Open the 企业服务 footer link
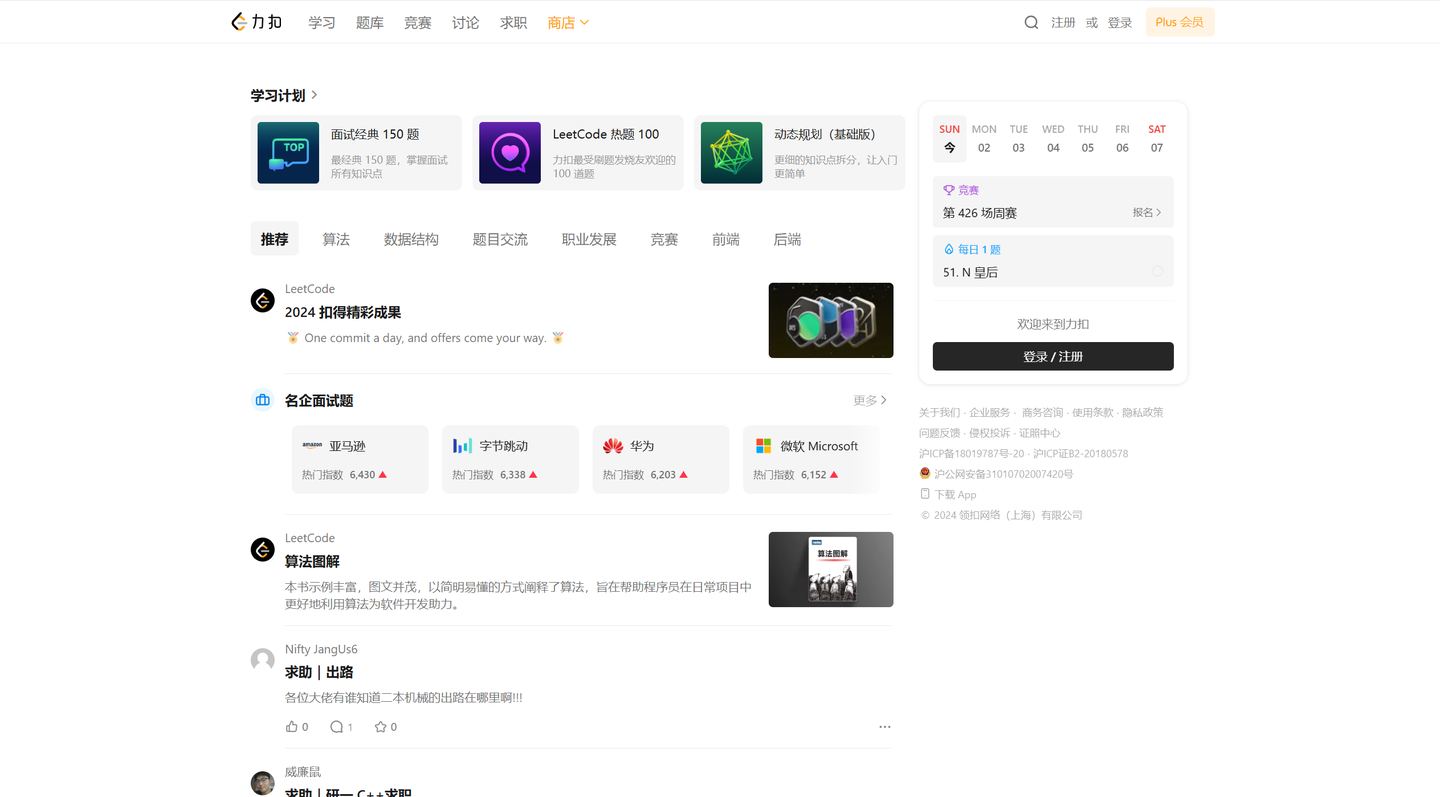Viewport: 1440px width, 797px height. click(990, 412)
